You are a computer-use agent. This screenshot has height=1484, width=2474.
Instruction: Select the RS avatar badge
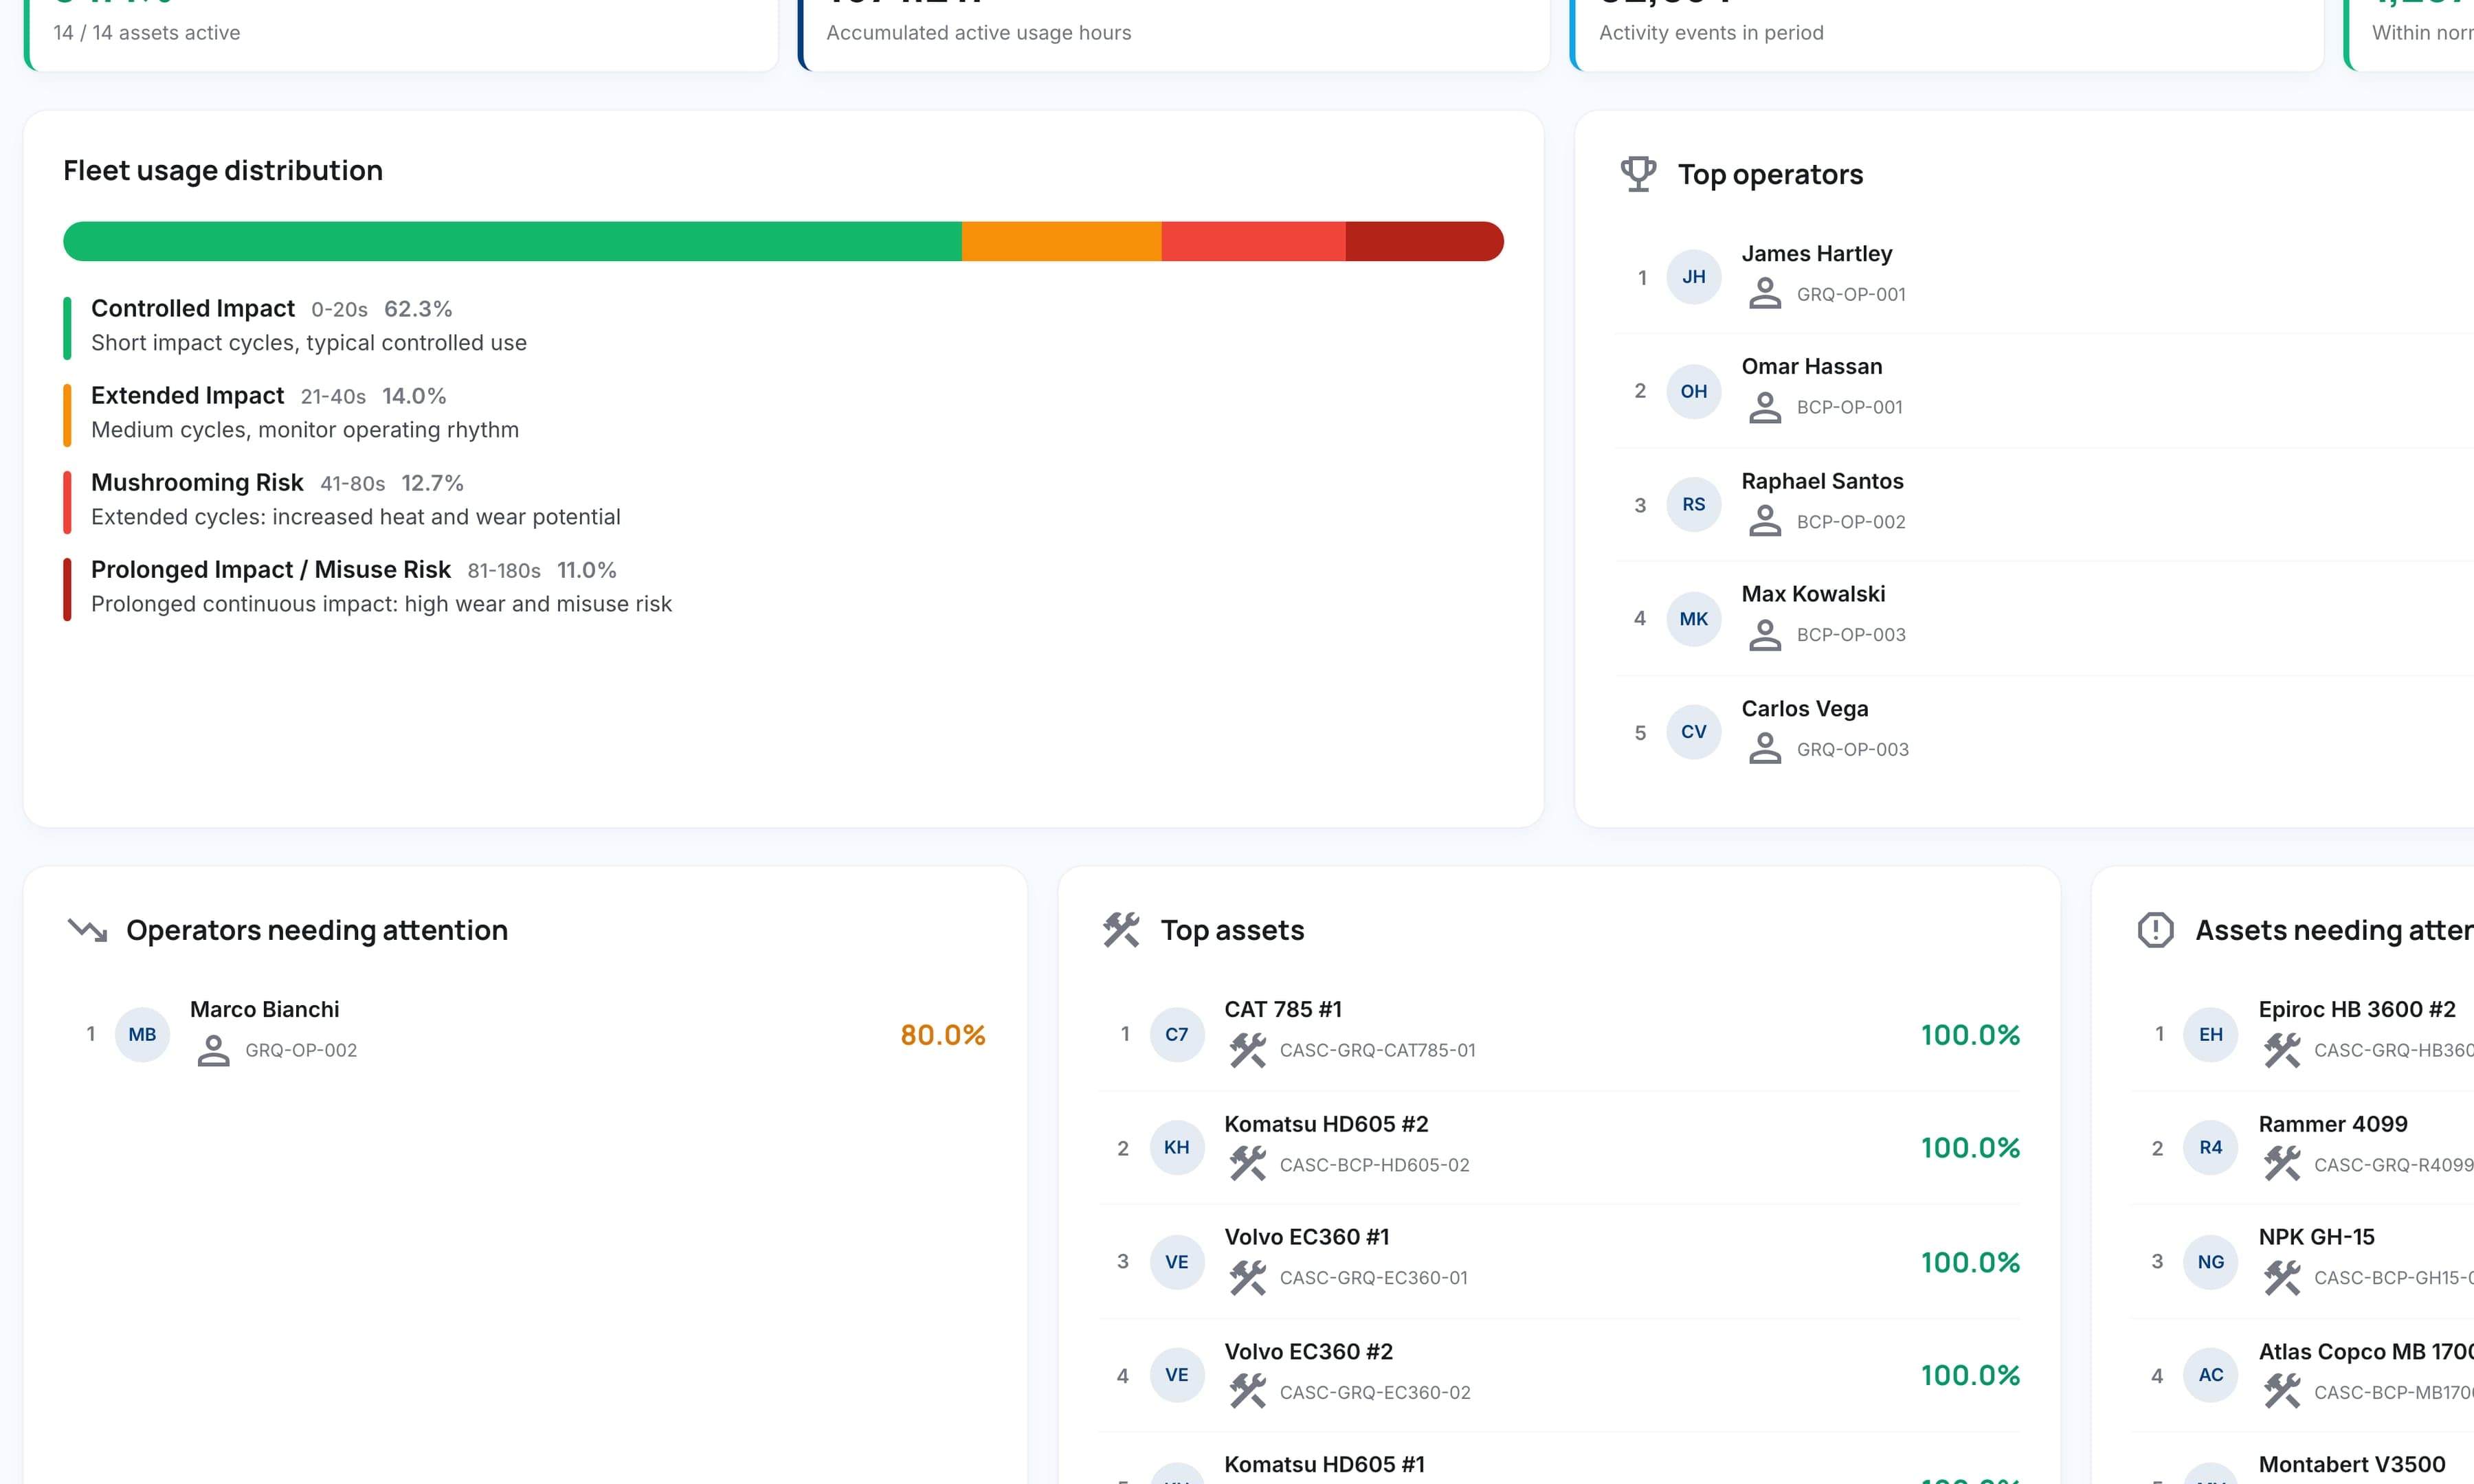point(1693,505)
